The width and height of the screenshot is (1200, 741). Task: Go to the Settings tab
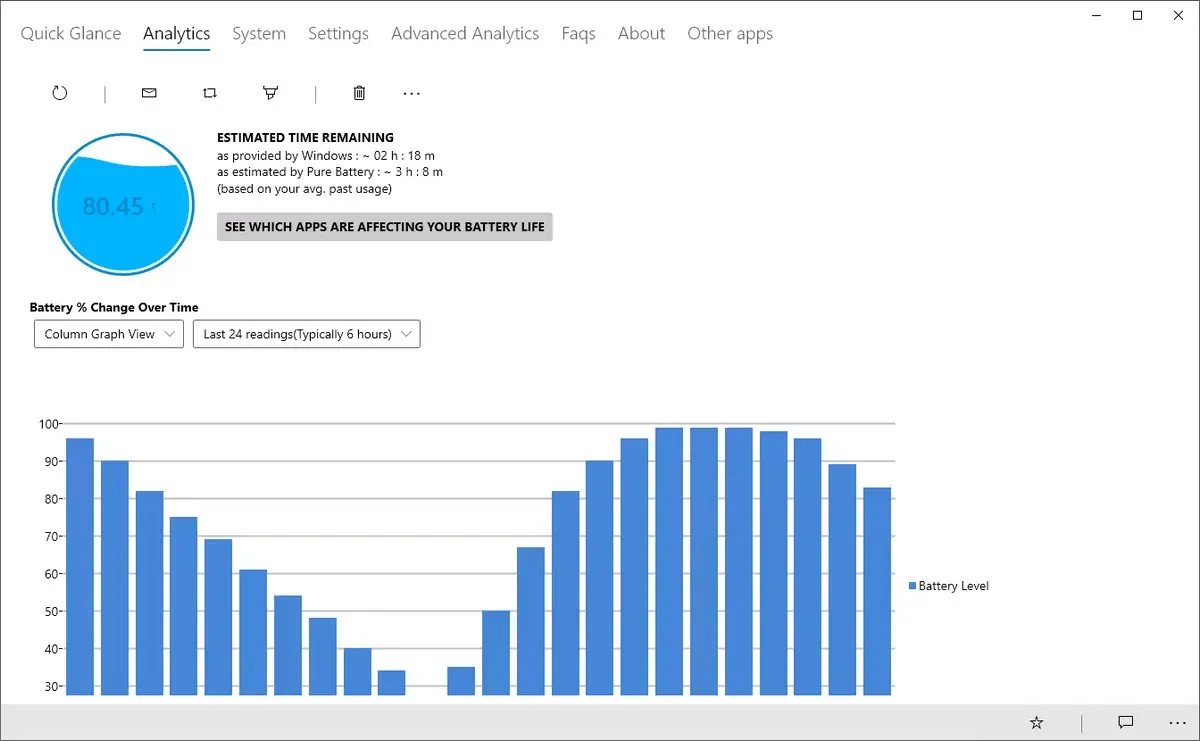pyautogui.click(x=338, y=33)
